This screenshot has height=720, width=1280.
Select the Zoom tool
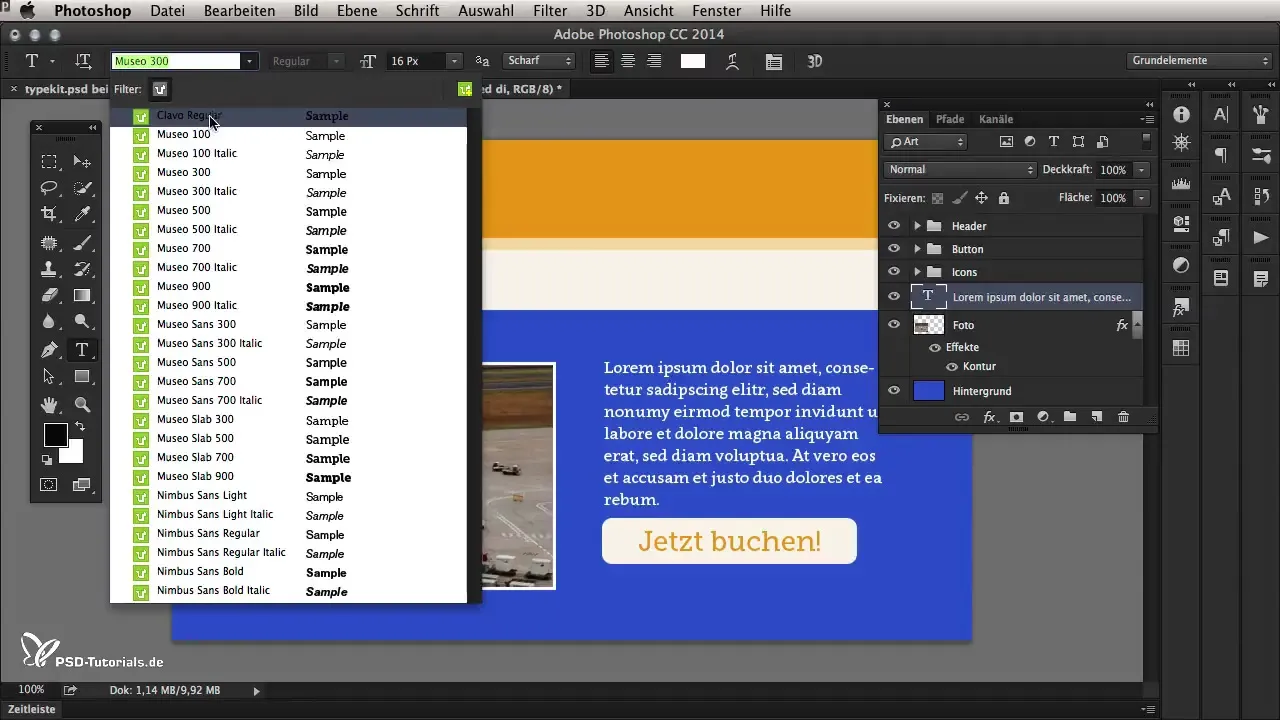point(83,405)
